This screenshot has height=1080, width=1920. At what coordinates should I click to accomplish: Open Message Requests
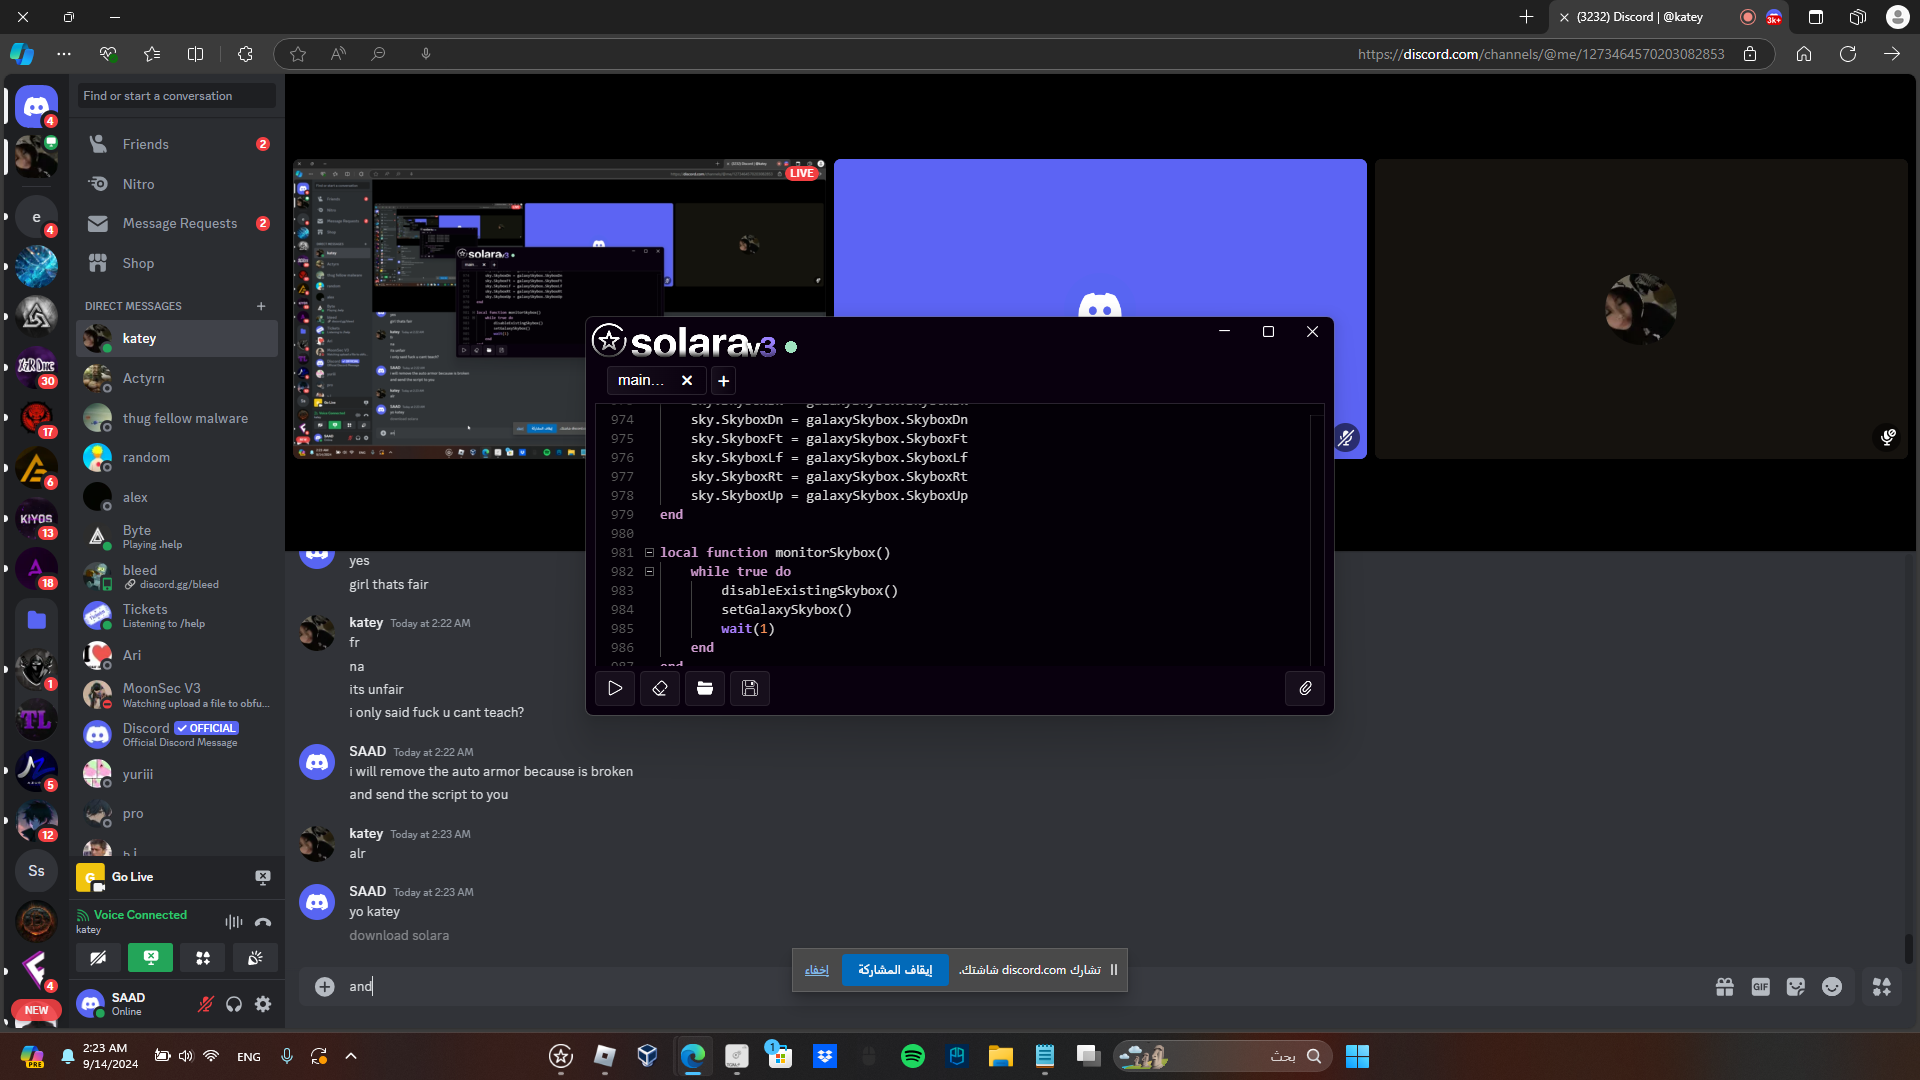tap(177, 223)
